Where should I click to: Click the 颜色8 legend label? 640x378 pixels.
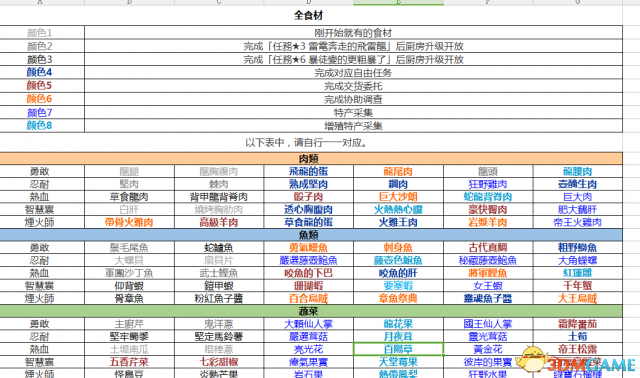click(40, 125)
